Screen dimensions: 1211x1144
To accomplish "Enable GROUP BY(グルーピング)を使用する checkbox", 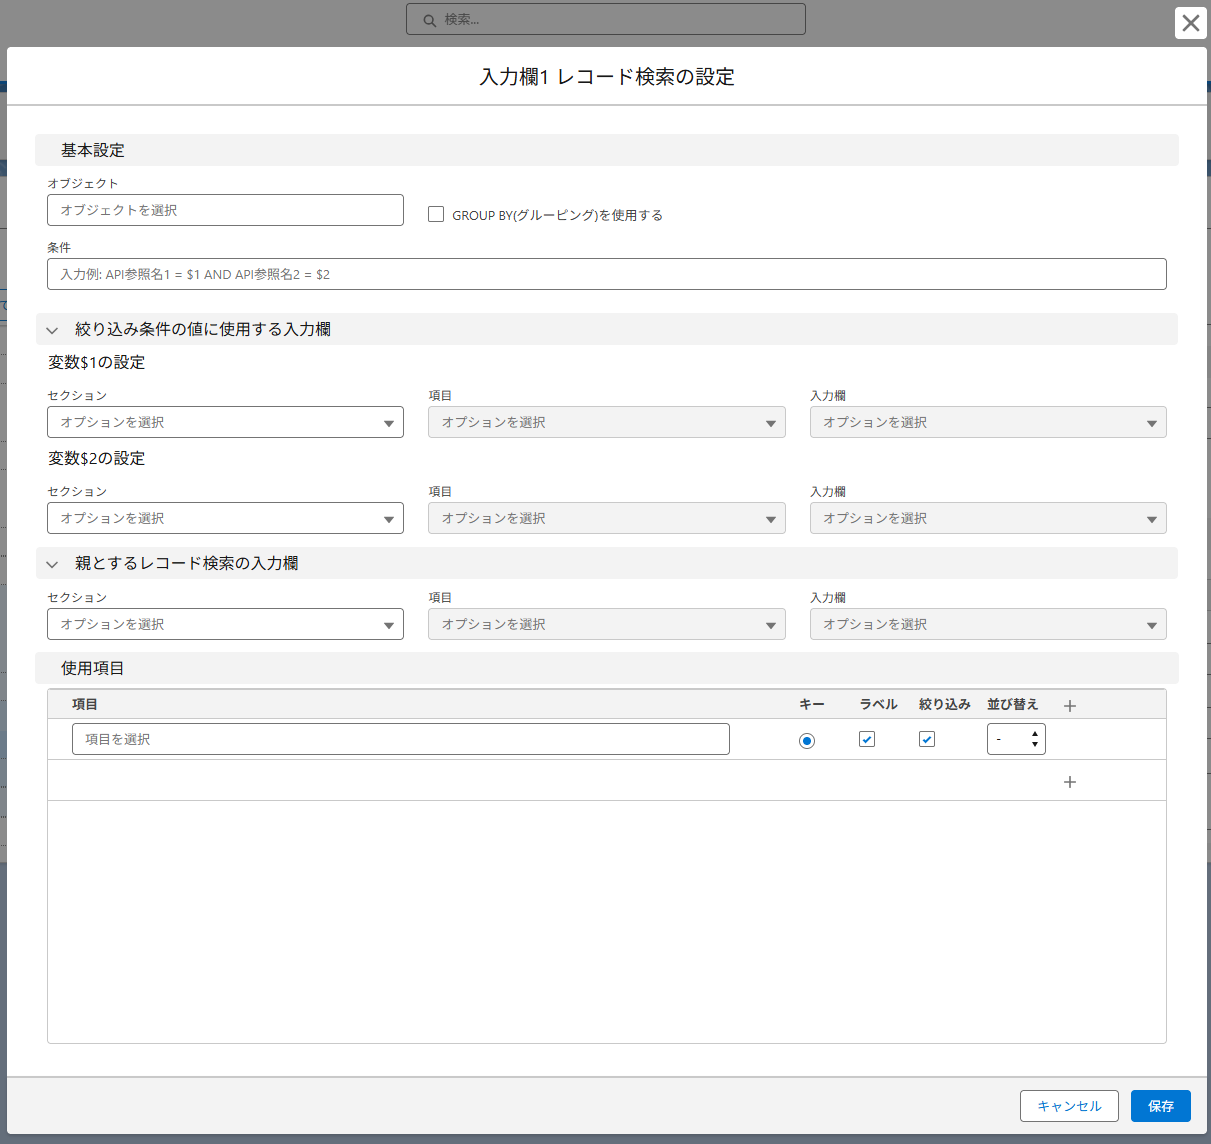I will point(436,214).
